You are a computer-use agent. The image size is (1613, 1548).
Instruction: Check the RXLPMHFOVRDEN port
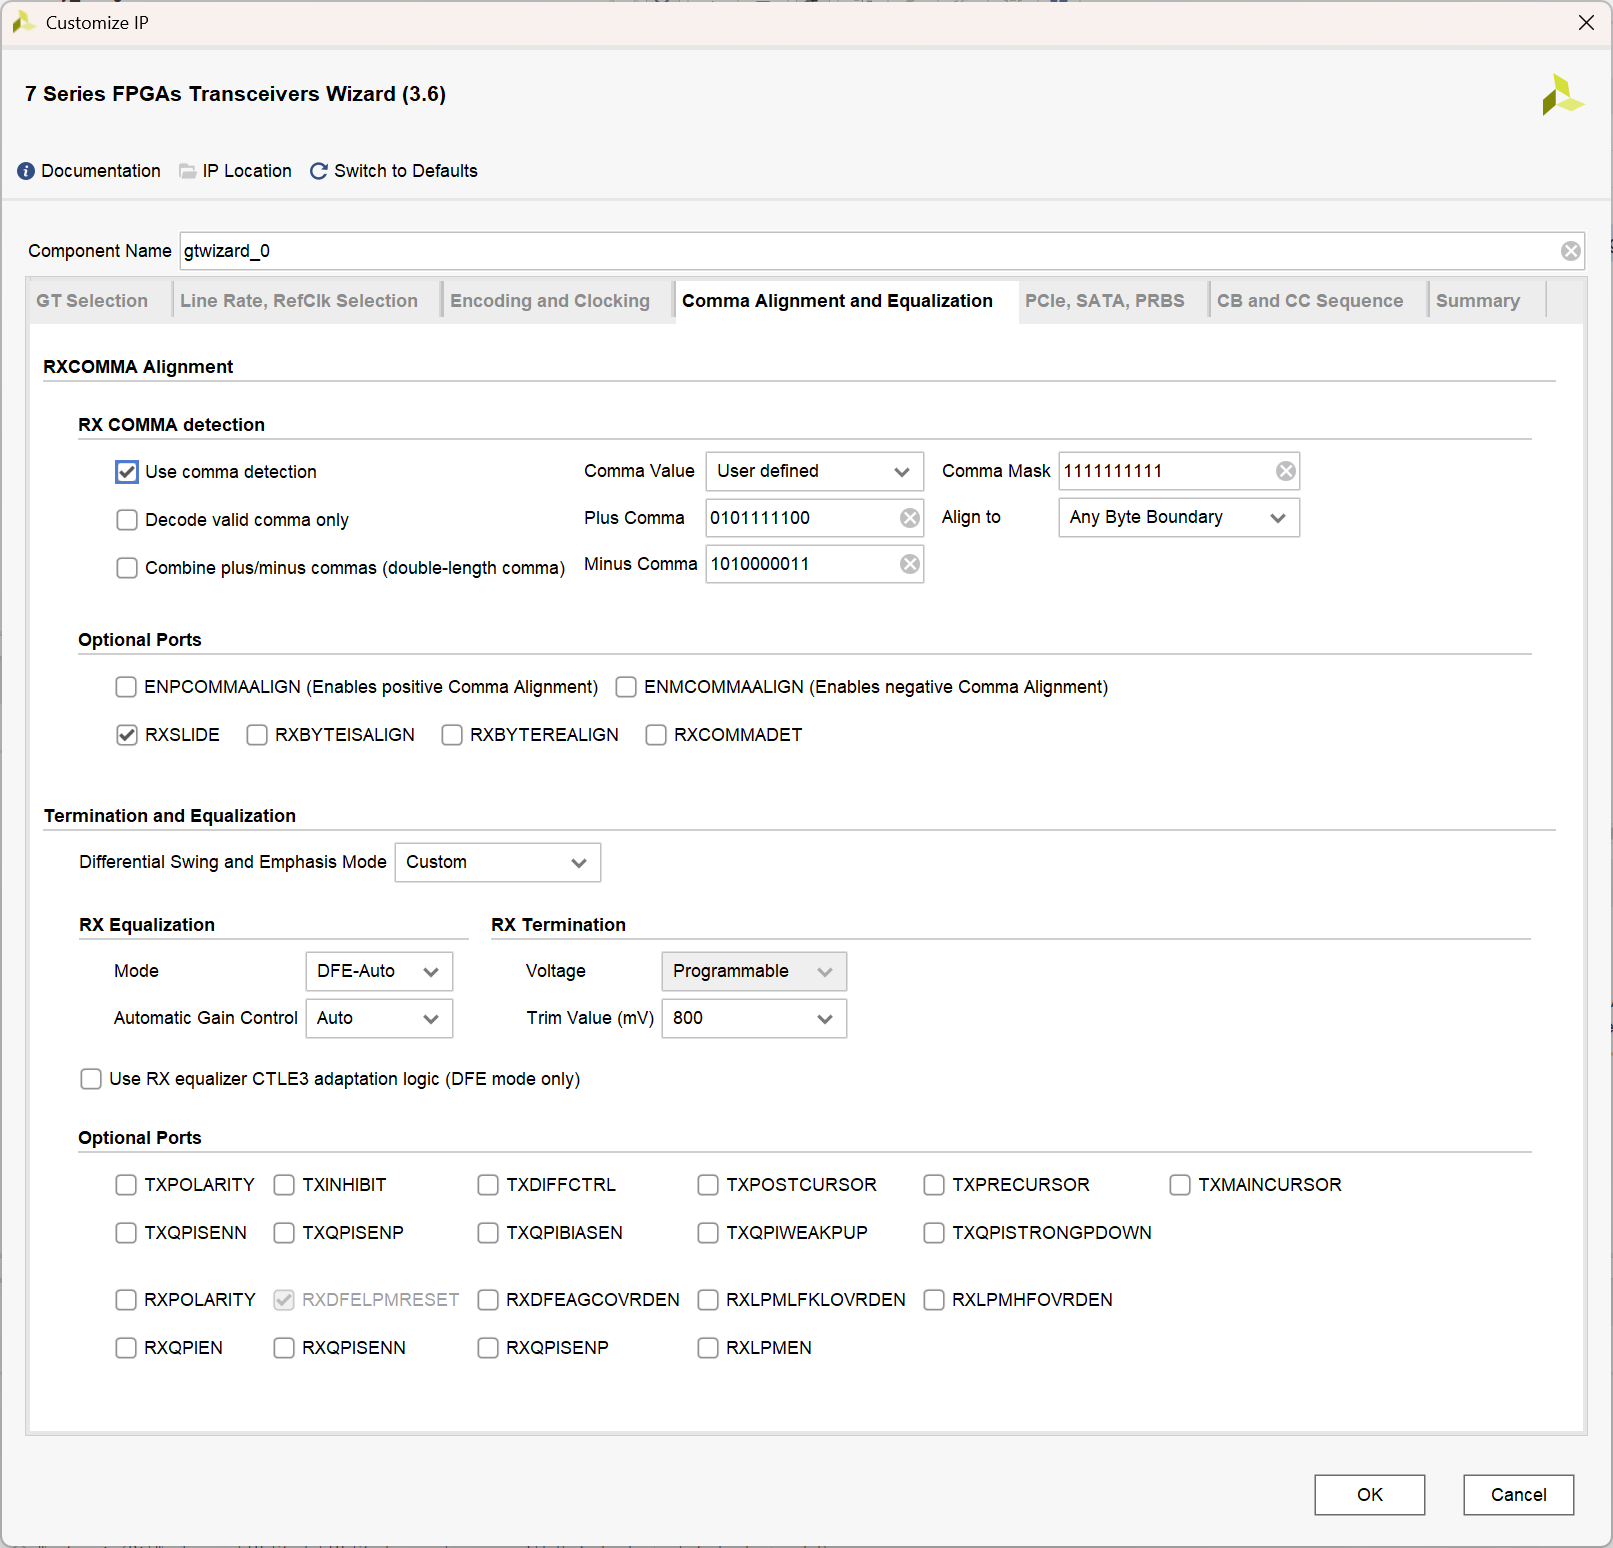tap(934, 1300)
